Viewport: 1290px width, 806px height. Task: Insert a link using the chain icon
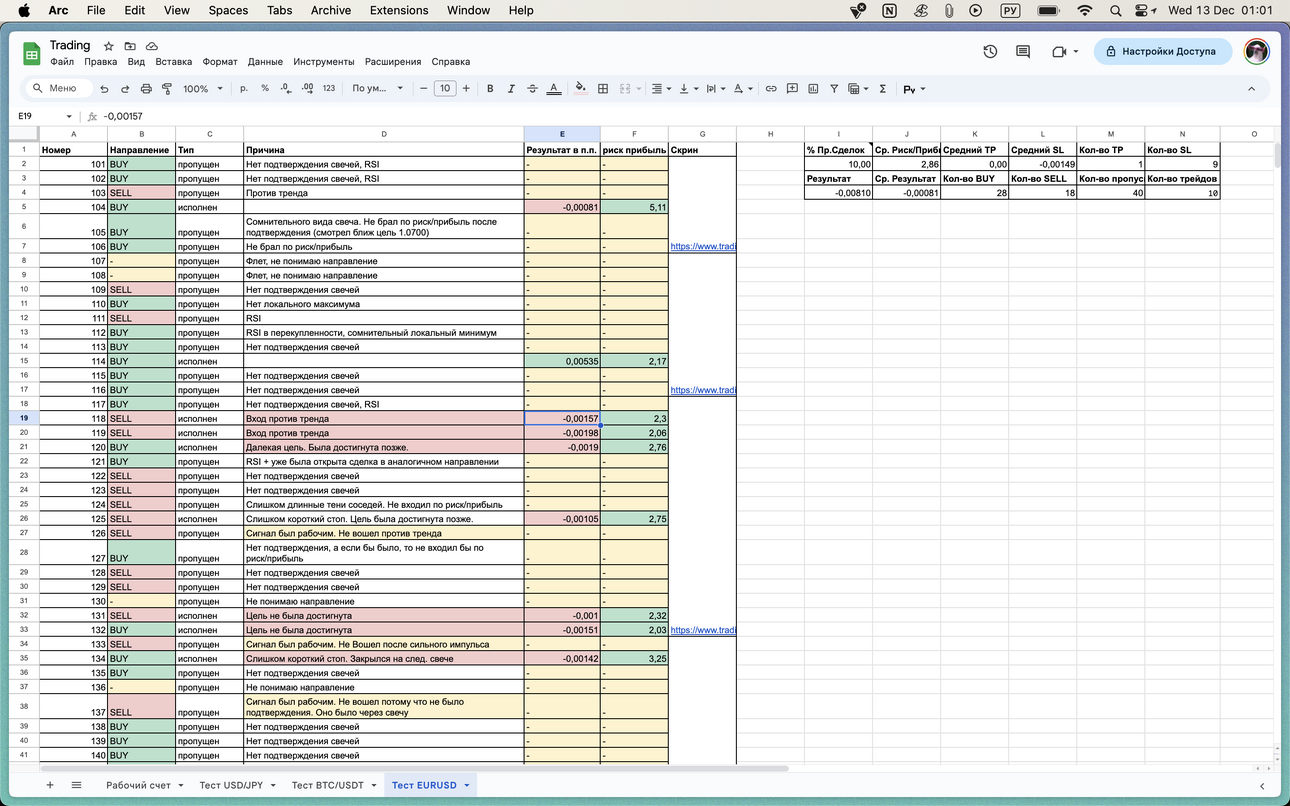[x=771, y=89]
